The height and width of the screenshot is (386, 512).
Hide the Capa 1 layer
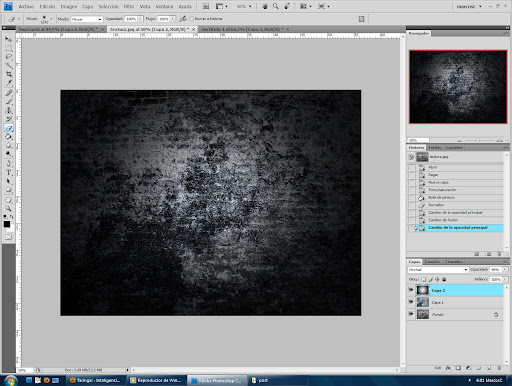click(x=411, y=302)
